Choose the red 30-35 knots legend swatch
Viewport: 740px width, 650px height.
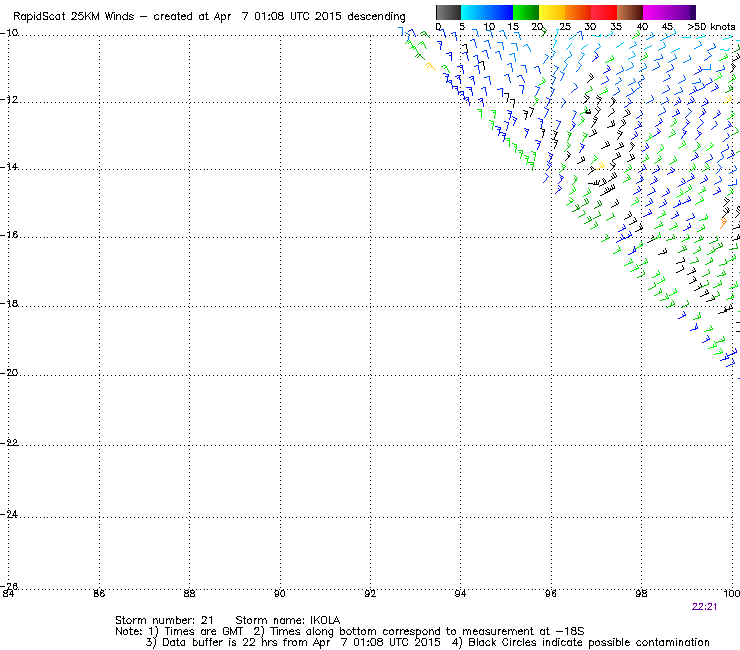(x=604, y=12)
